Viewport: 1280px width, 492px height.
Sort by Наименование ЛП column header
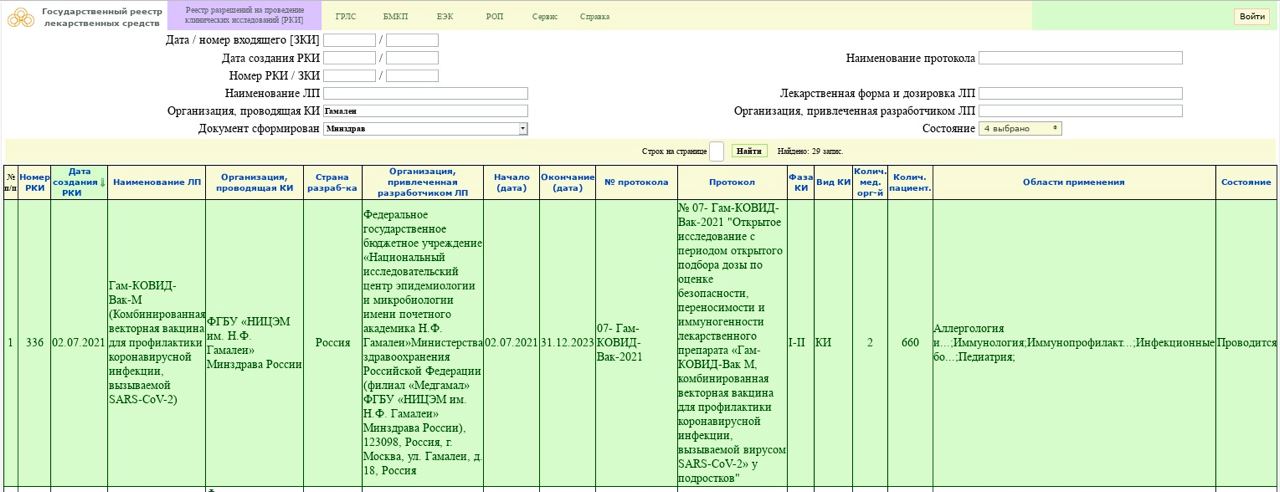pyautogui.click(x=156, y=182)
